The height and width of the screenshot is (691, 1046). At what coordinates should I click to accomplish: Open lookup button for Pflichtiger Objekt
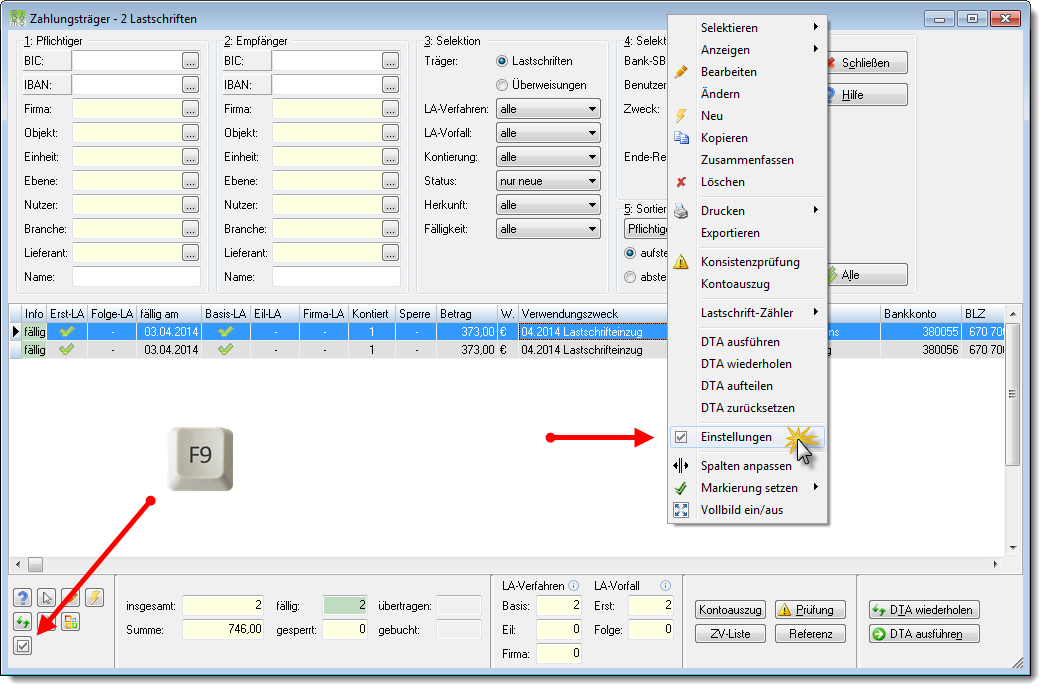point(191,133)
